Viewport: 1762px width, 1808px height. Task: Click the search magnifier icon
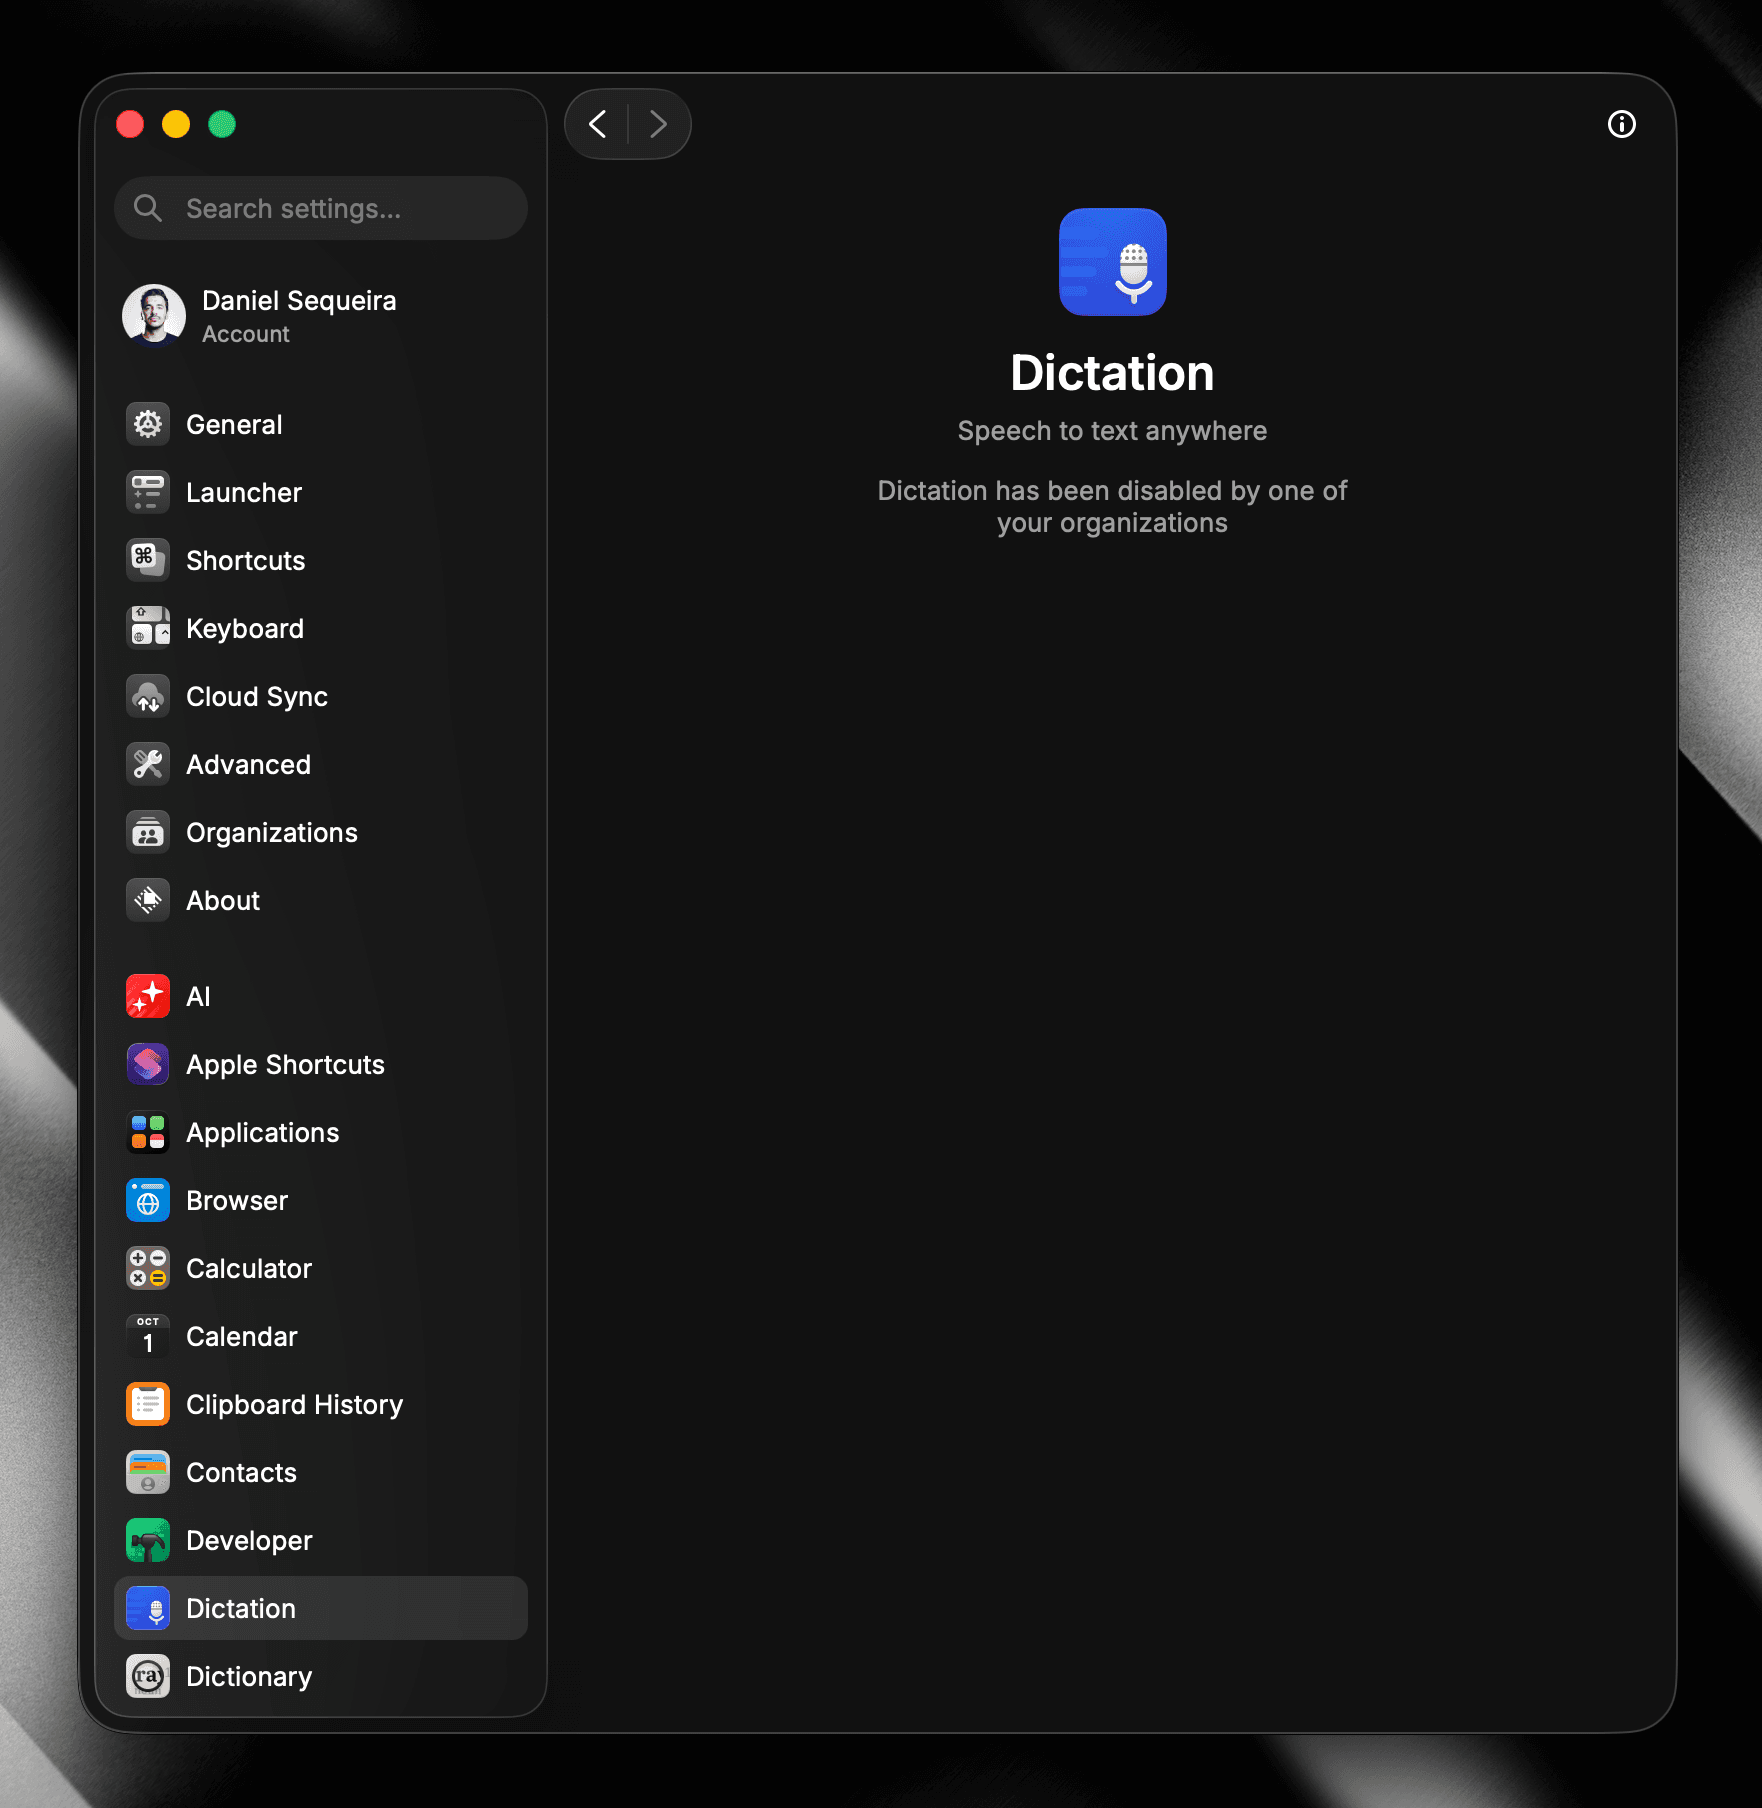(x=148, y=208)
